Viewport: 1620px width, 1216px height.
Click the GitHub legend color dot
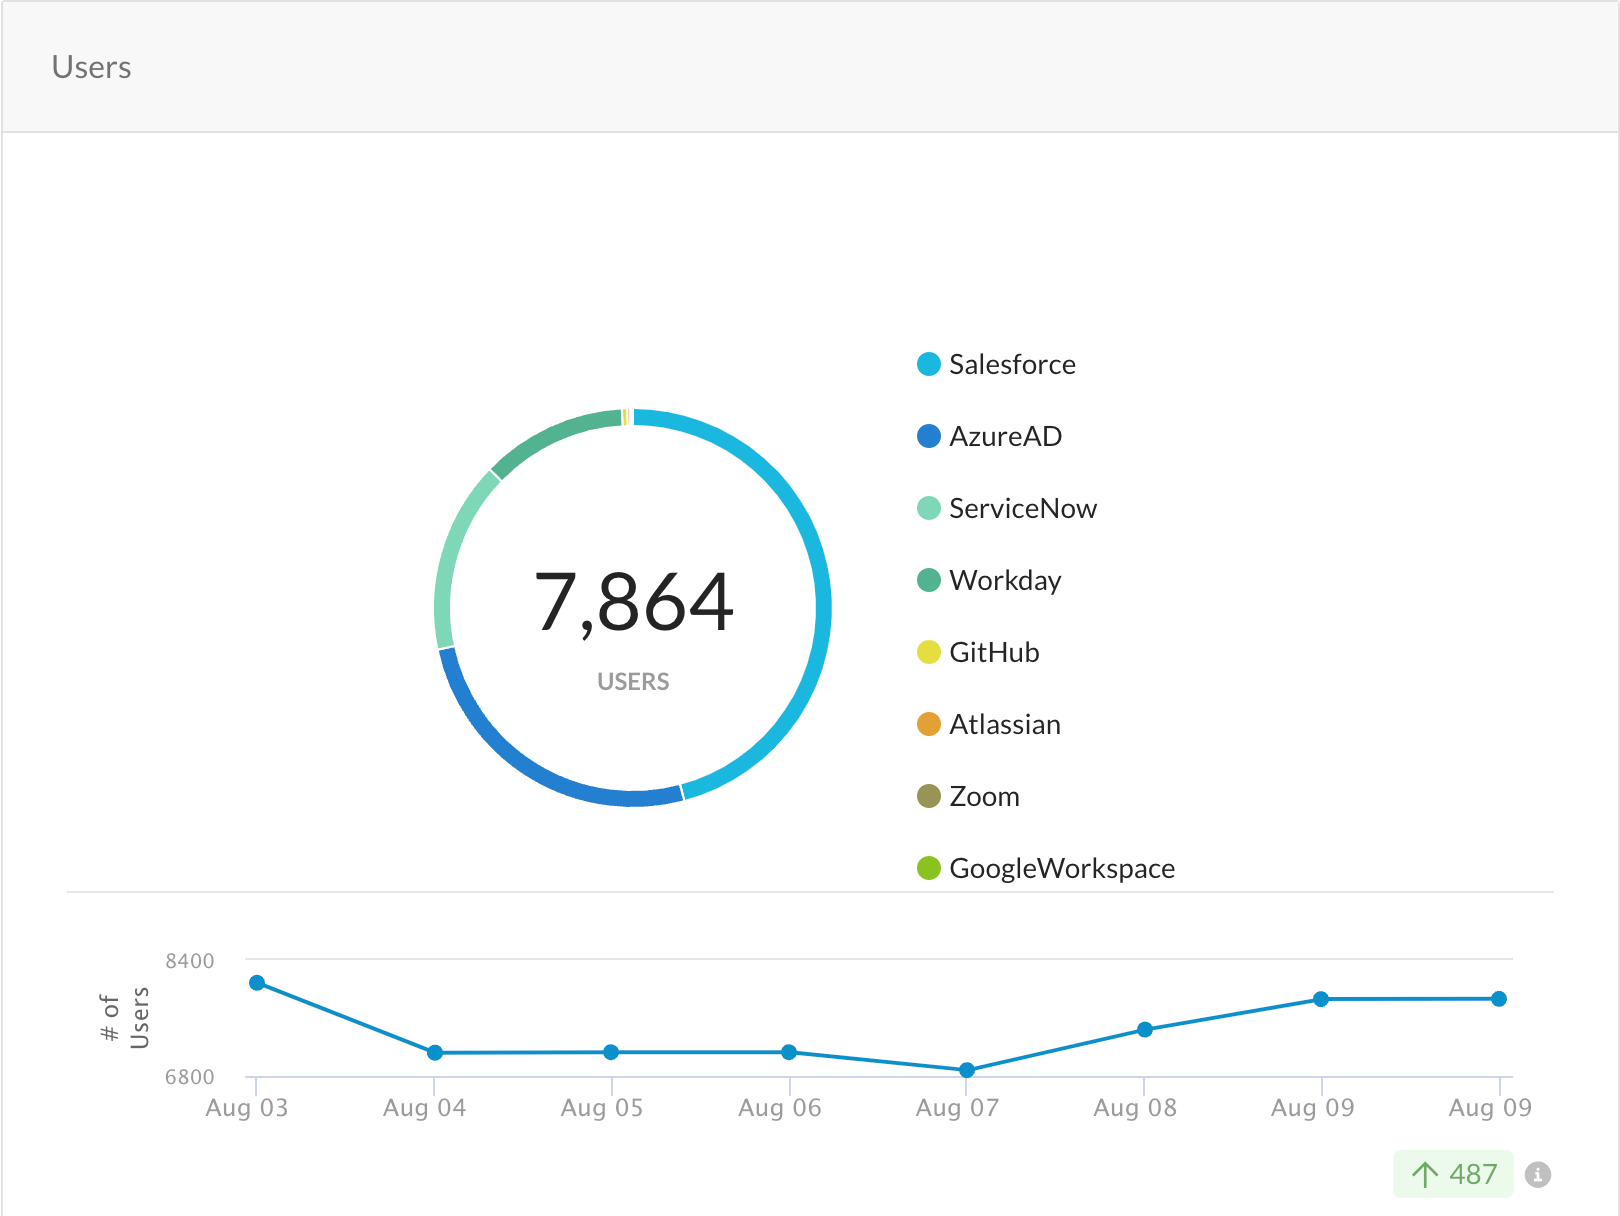coord(929,652)
